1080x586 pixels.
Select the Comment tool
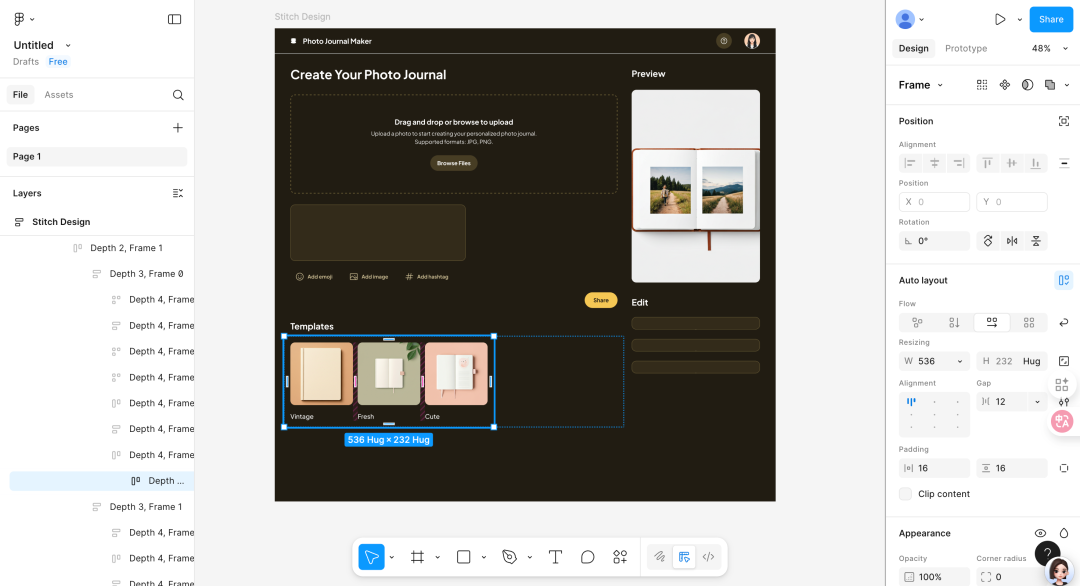(588, 556)
